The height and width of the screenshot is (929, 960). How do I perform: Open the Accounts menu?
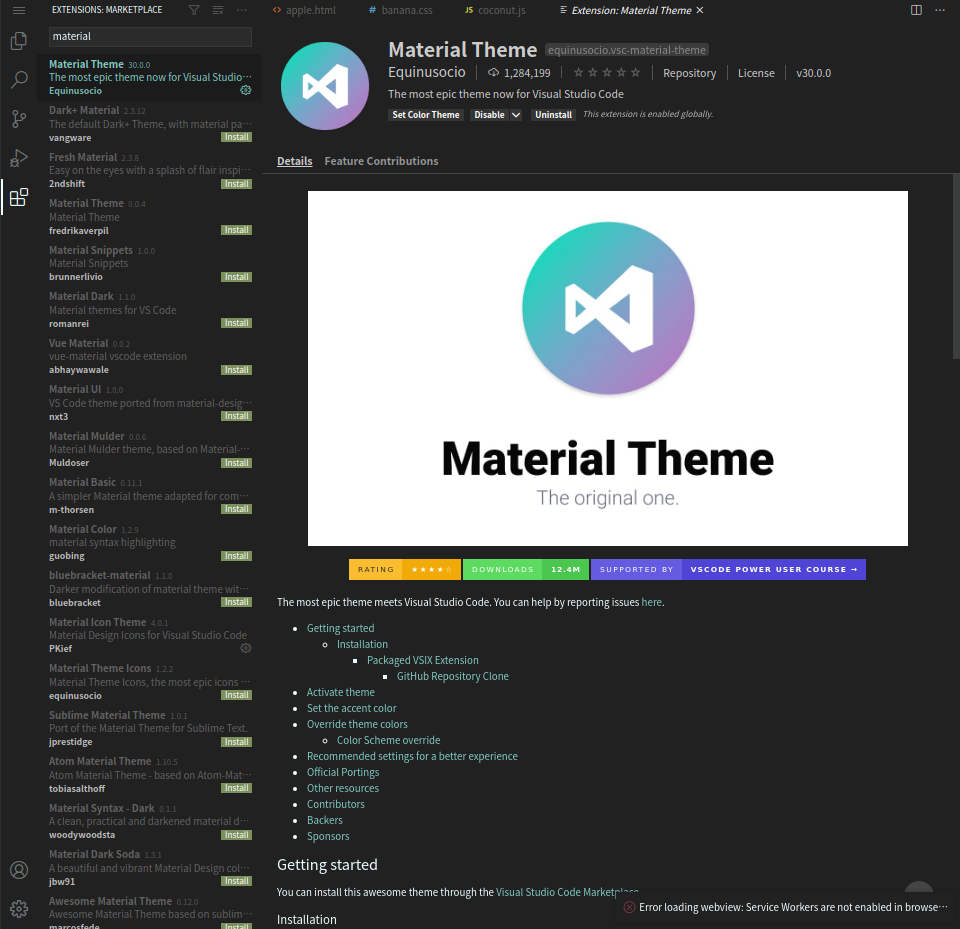point(19,870)
